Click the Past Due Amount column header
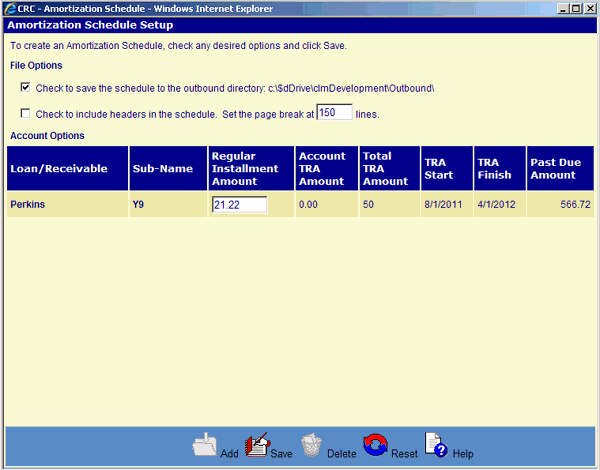Screen dimensions: 600x470 coord(560,168)
